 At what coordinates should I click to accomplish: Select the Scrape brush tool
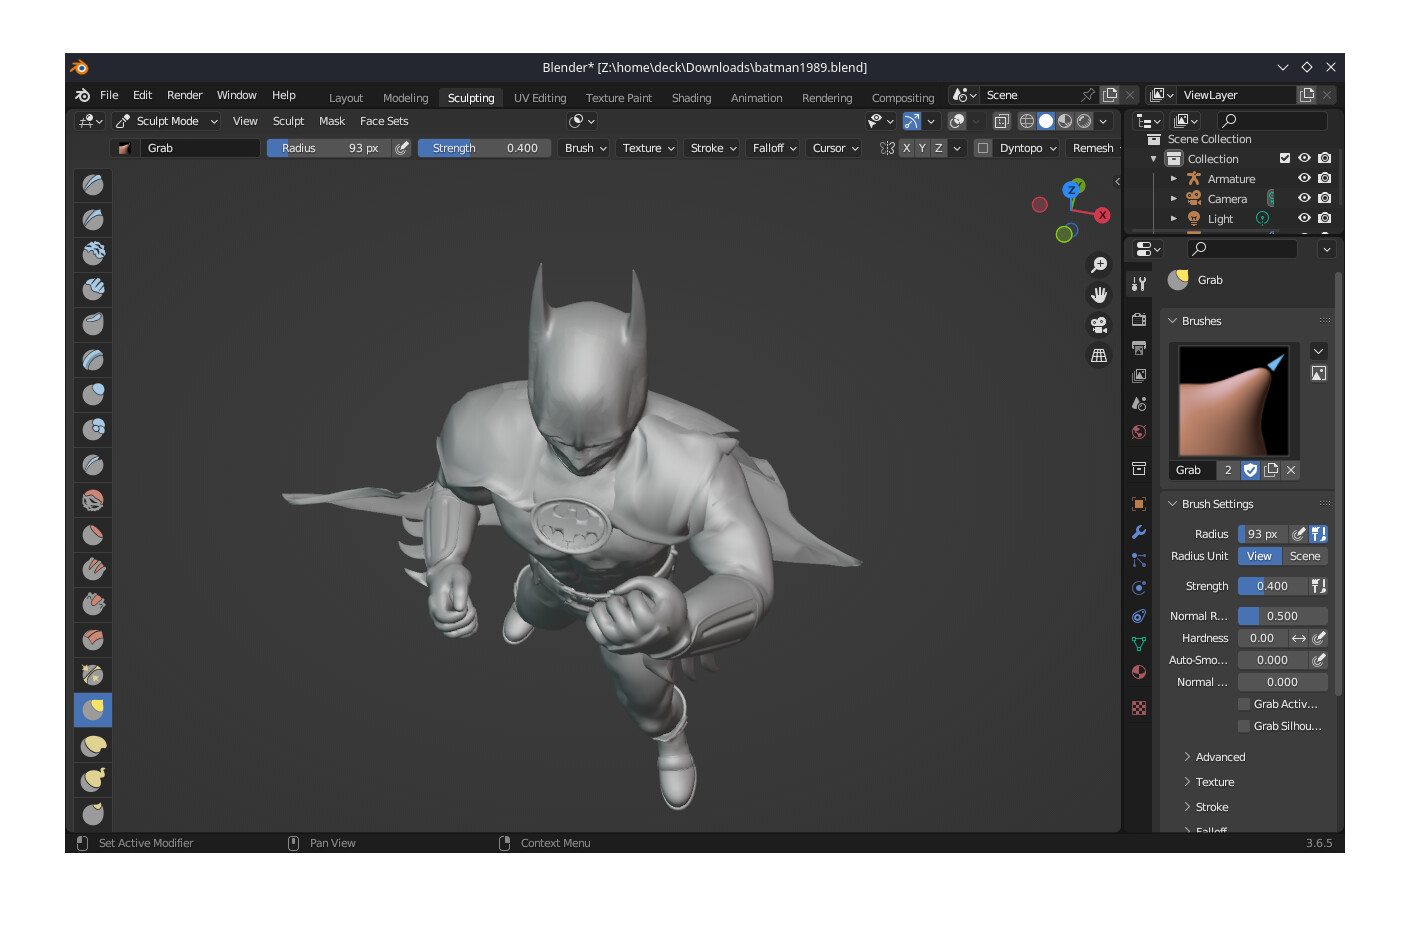93,604
